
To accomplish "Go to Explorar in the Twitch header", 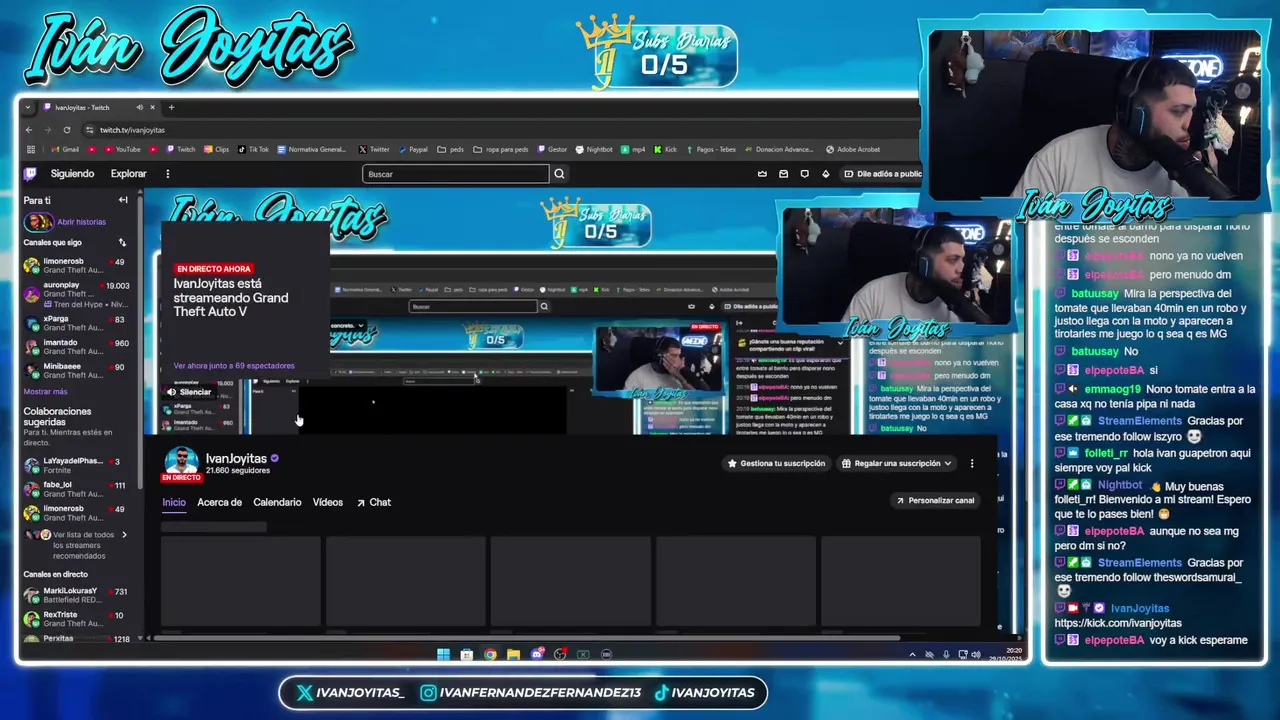I will point(128,174).
